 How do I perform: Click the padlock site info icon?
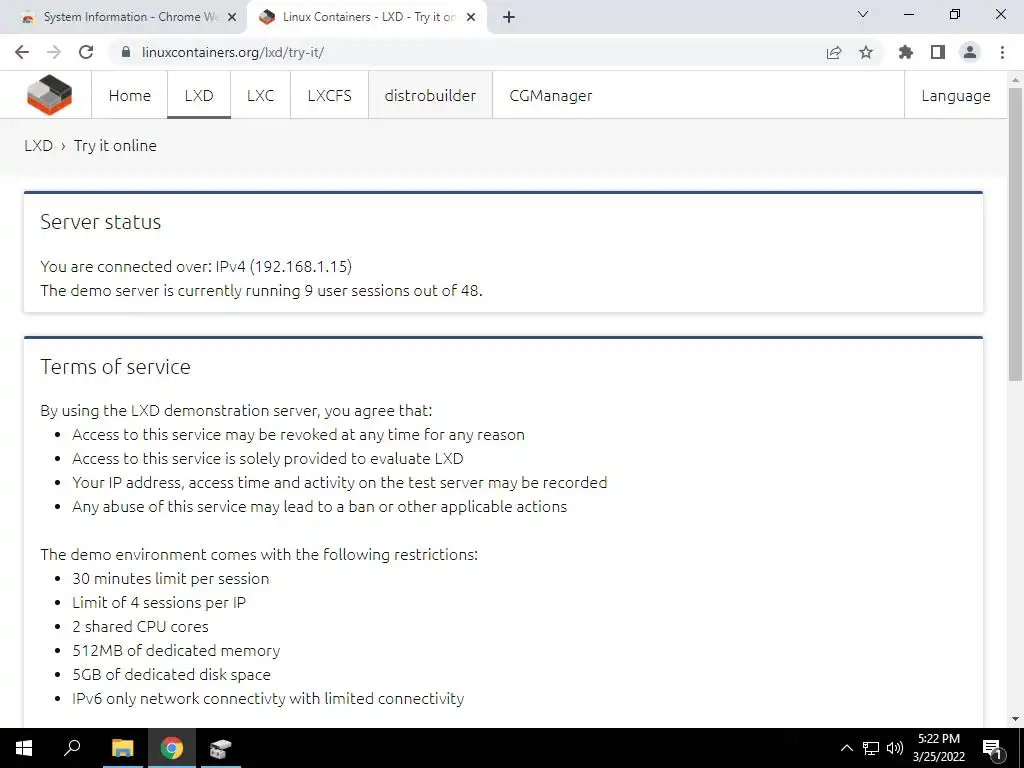point(126,52)
